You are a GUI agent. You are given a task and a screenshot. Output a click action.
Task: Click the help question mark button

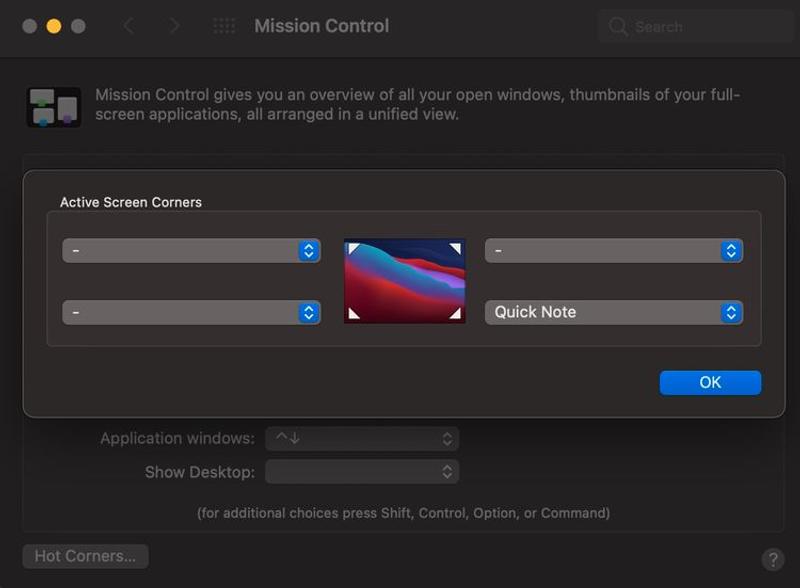[x=772, y=559]
